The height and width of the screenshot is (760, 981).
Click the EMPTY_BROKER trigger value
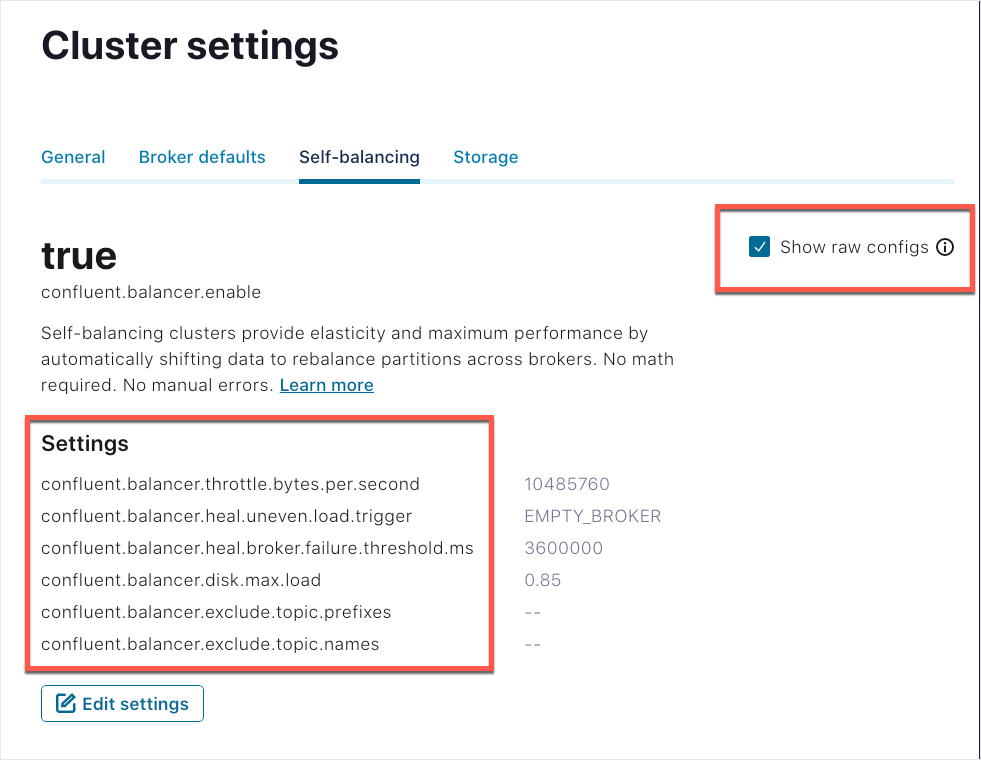coord(592,516)
